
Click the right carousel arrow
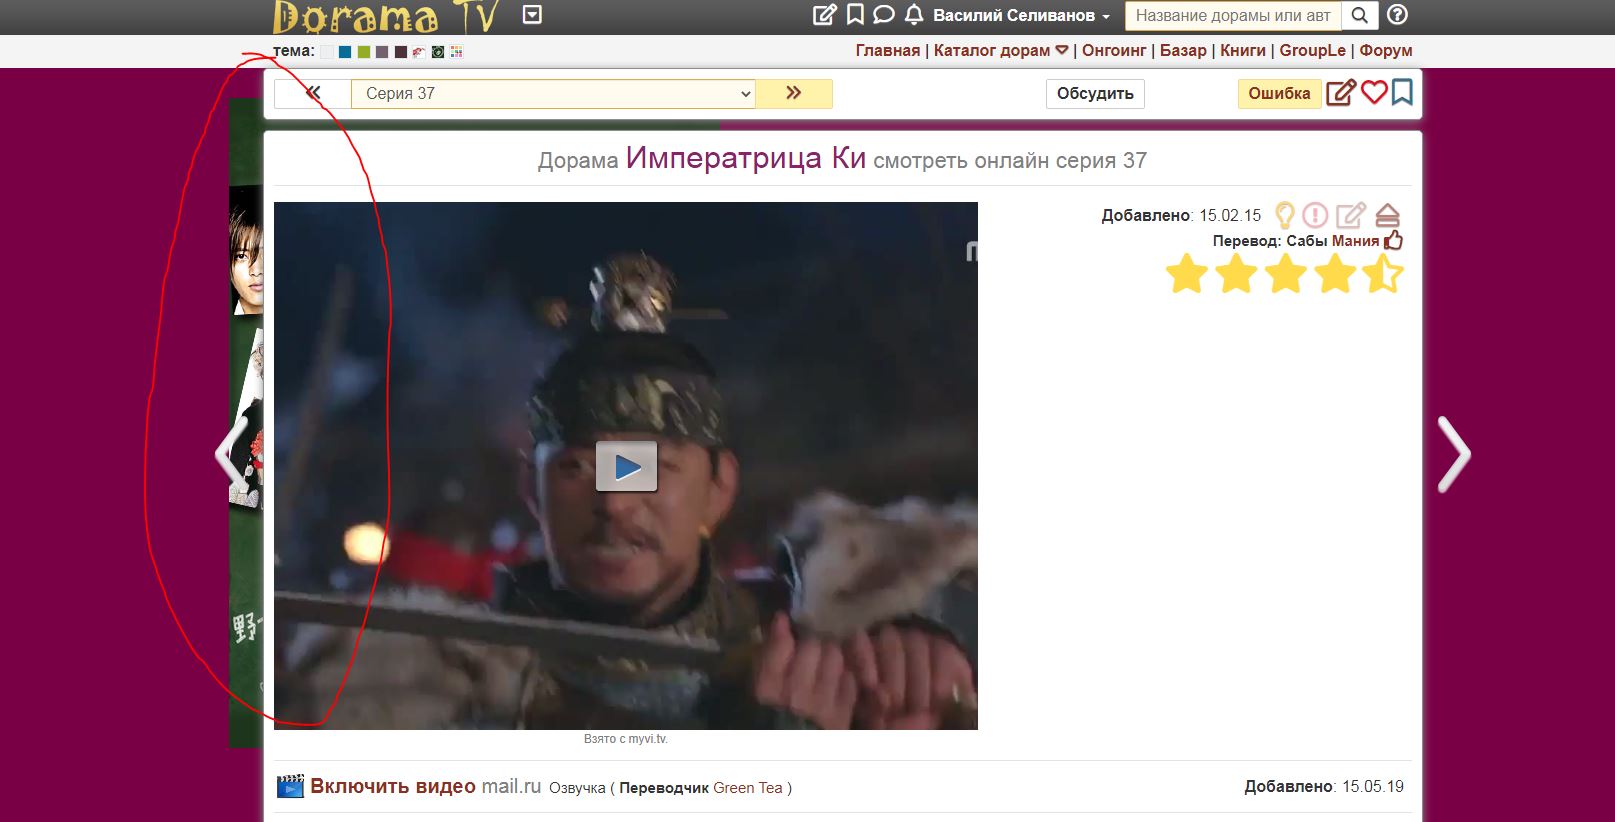[x=1454, y=454]
